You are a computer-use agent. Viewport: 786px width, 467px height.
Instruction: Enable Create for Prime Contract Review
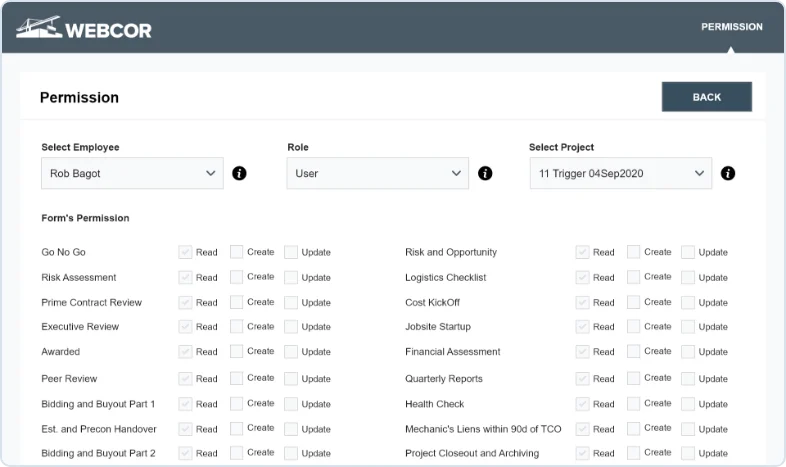click(237, 302)
